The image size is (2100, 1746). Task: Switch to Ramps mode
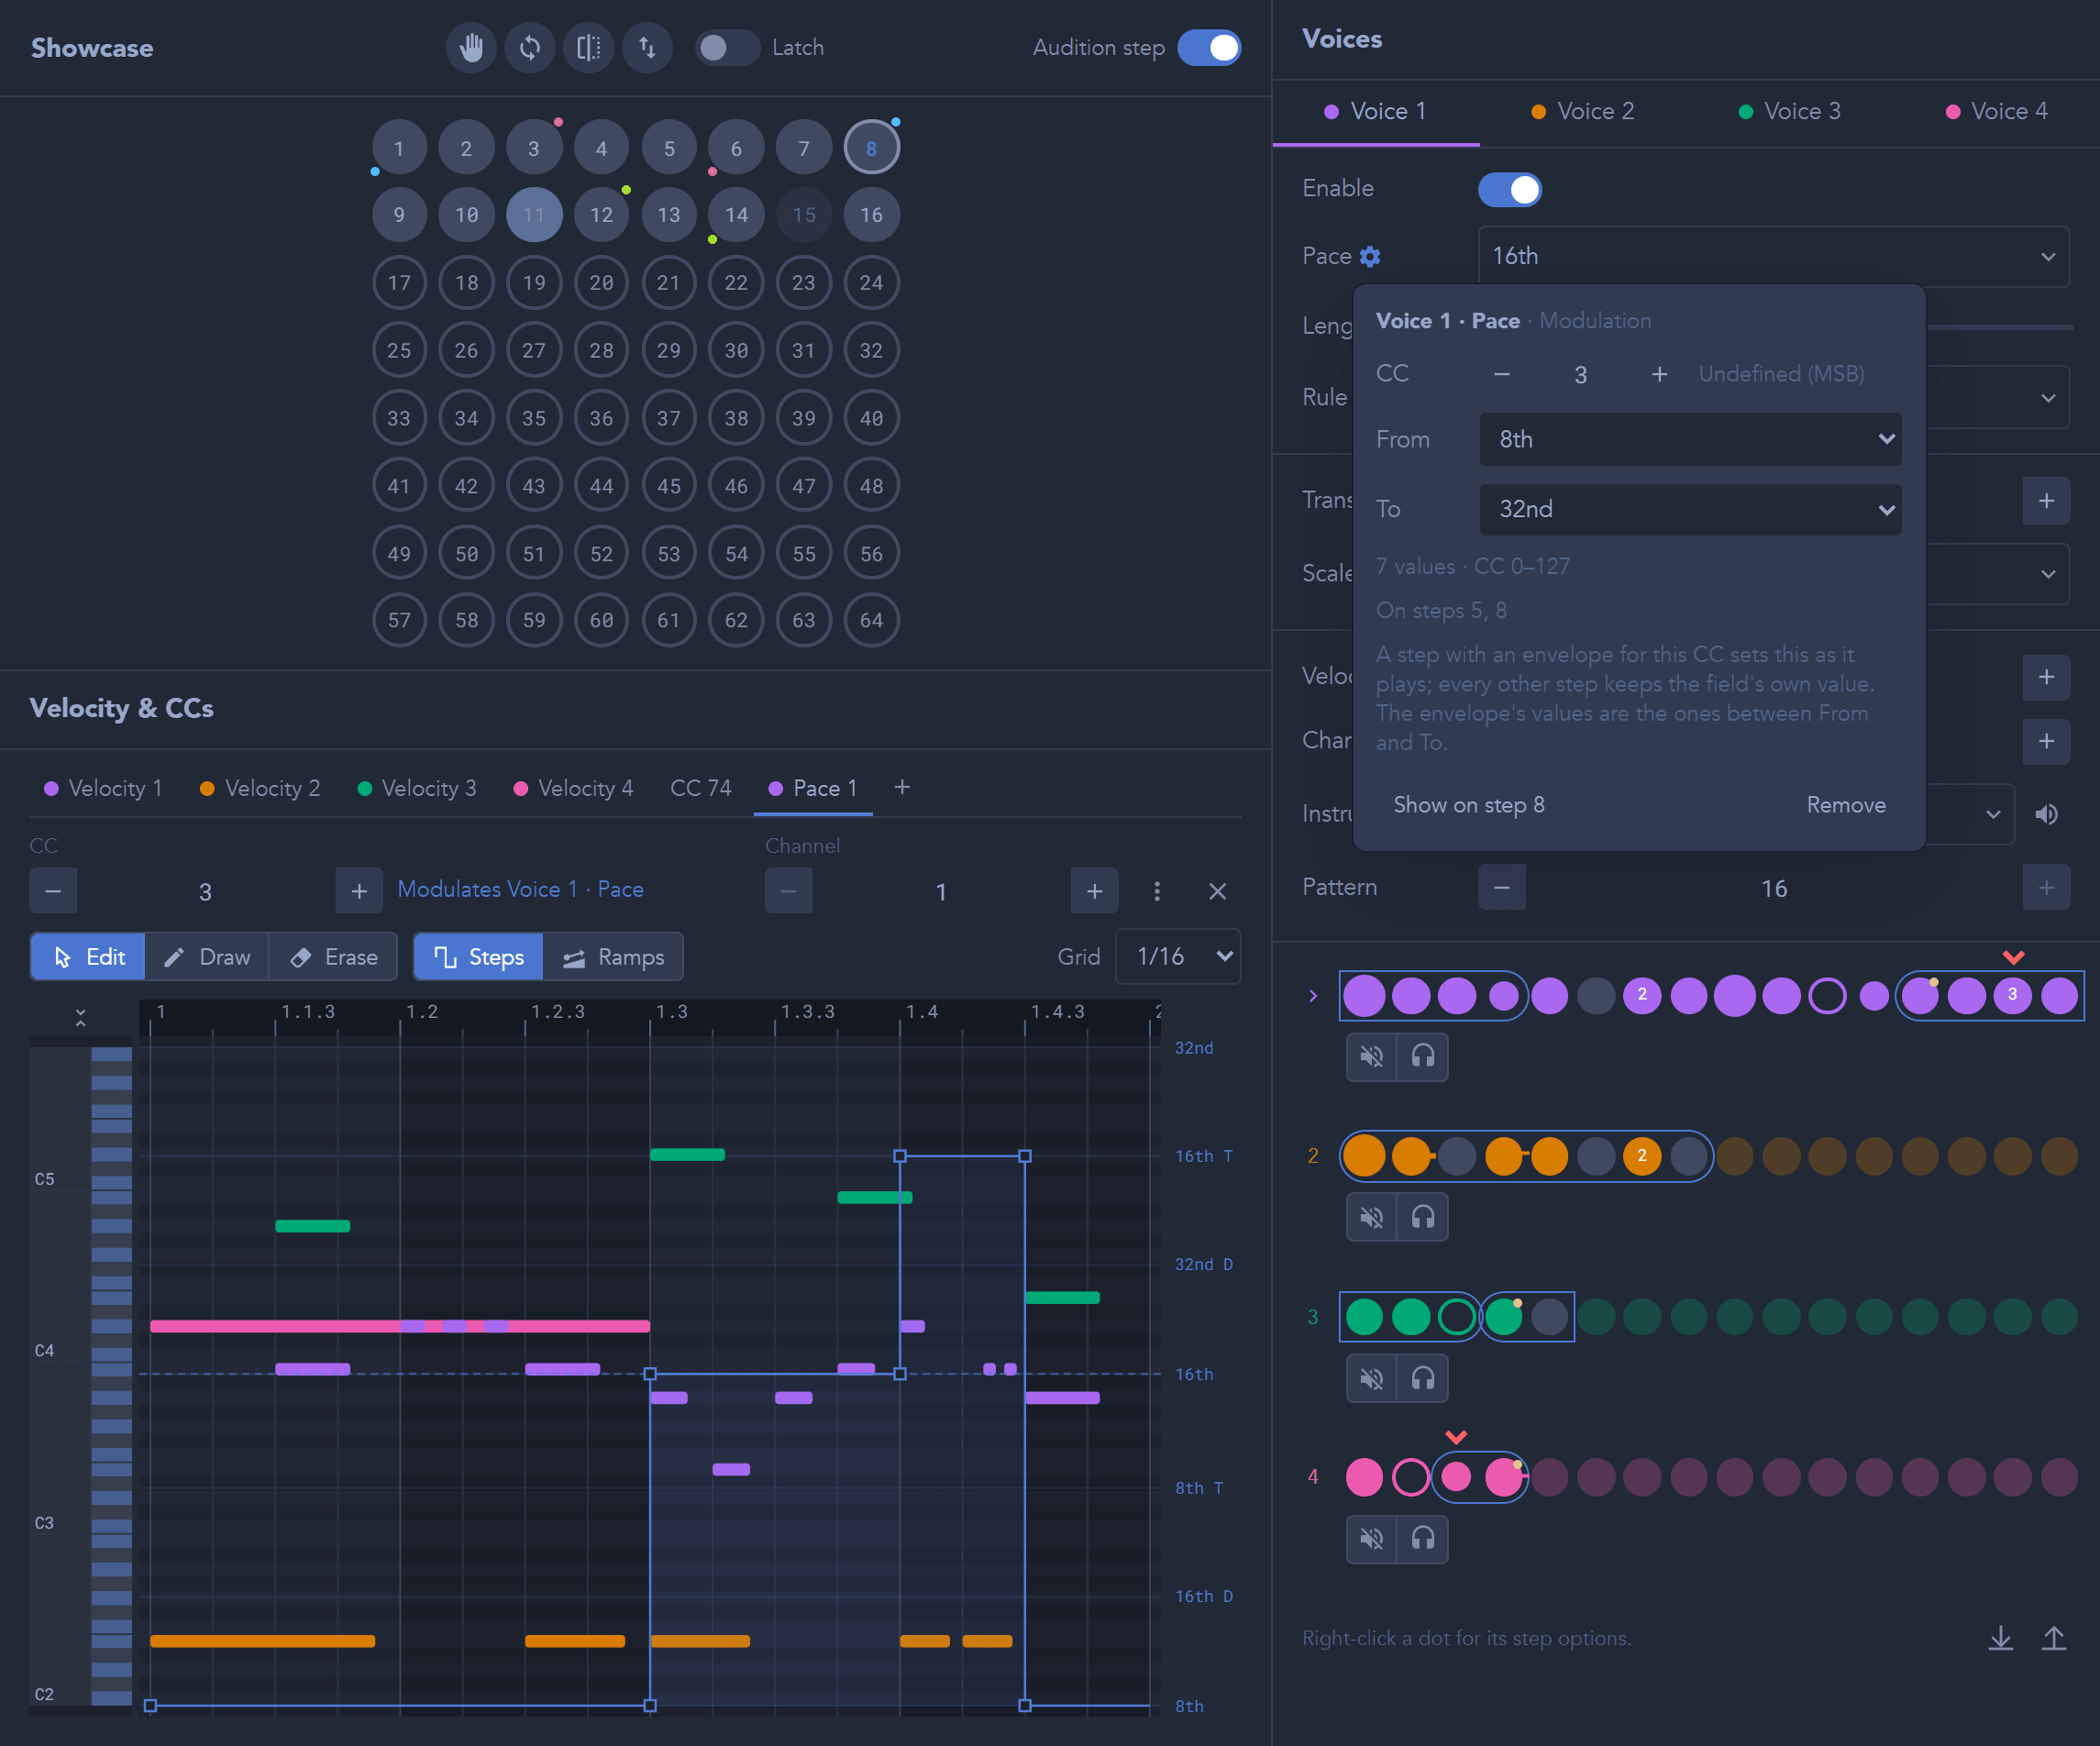[613, 957]
